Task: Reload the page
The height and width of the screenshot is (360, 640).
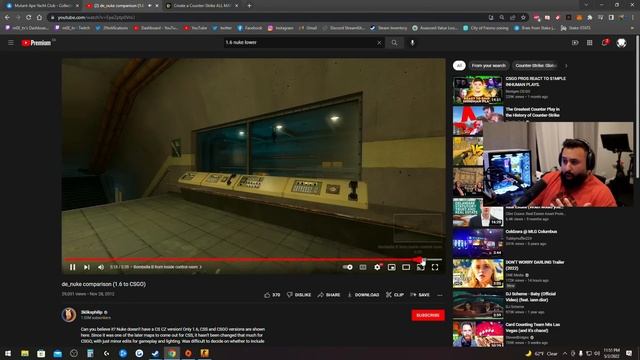Action: pos(29,17)
